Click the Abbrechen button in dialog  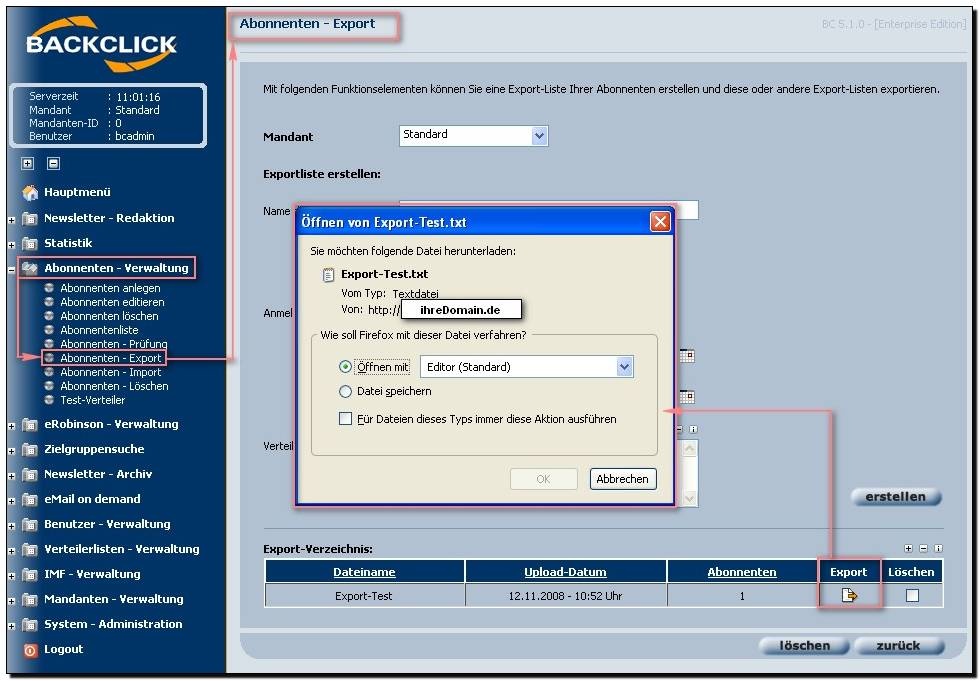point(622,479)
